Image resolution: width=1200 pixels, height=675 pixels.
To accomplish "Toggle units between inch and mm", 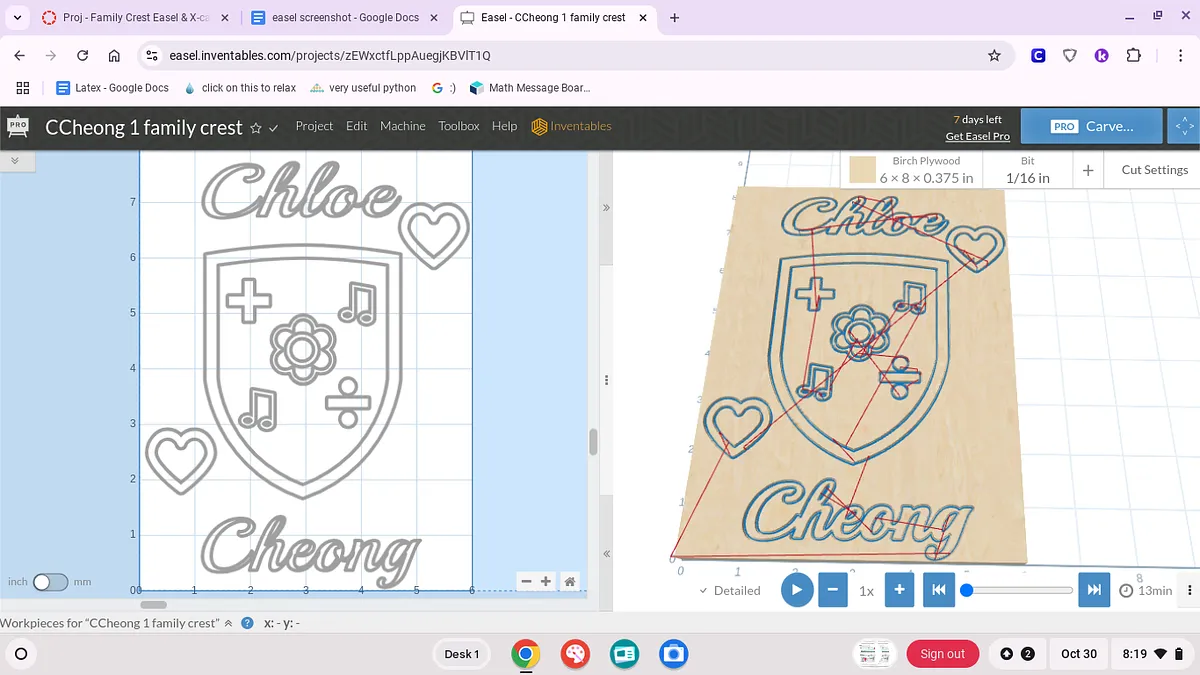I will [50, 582].
